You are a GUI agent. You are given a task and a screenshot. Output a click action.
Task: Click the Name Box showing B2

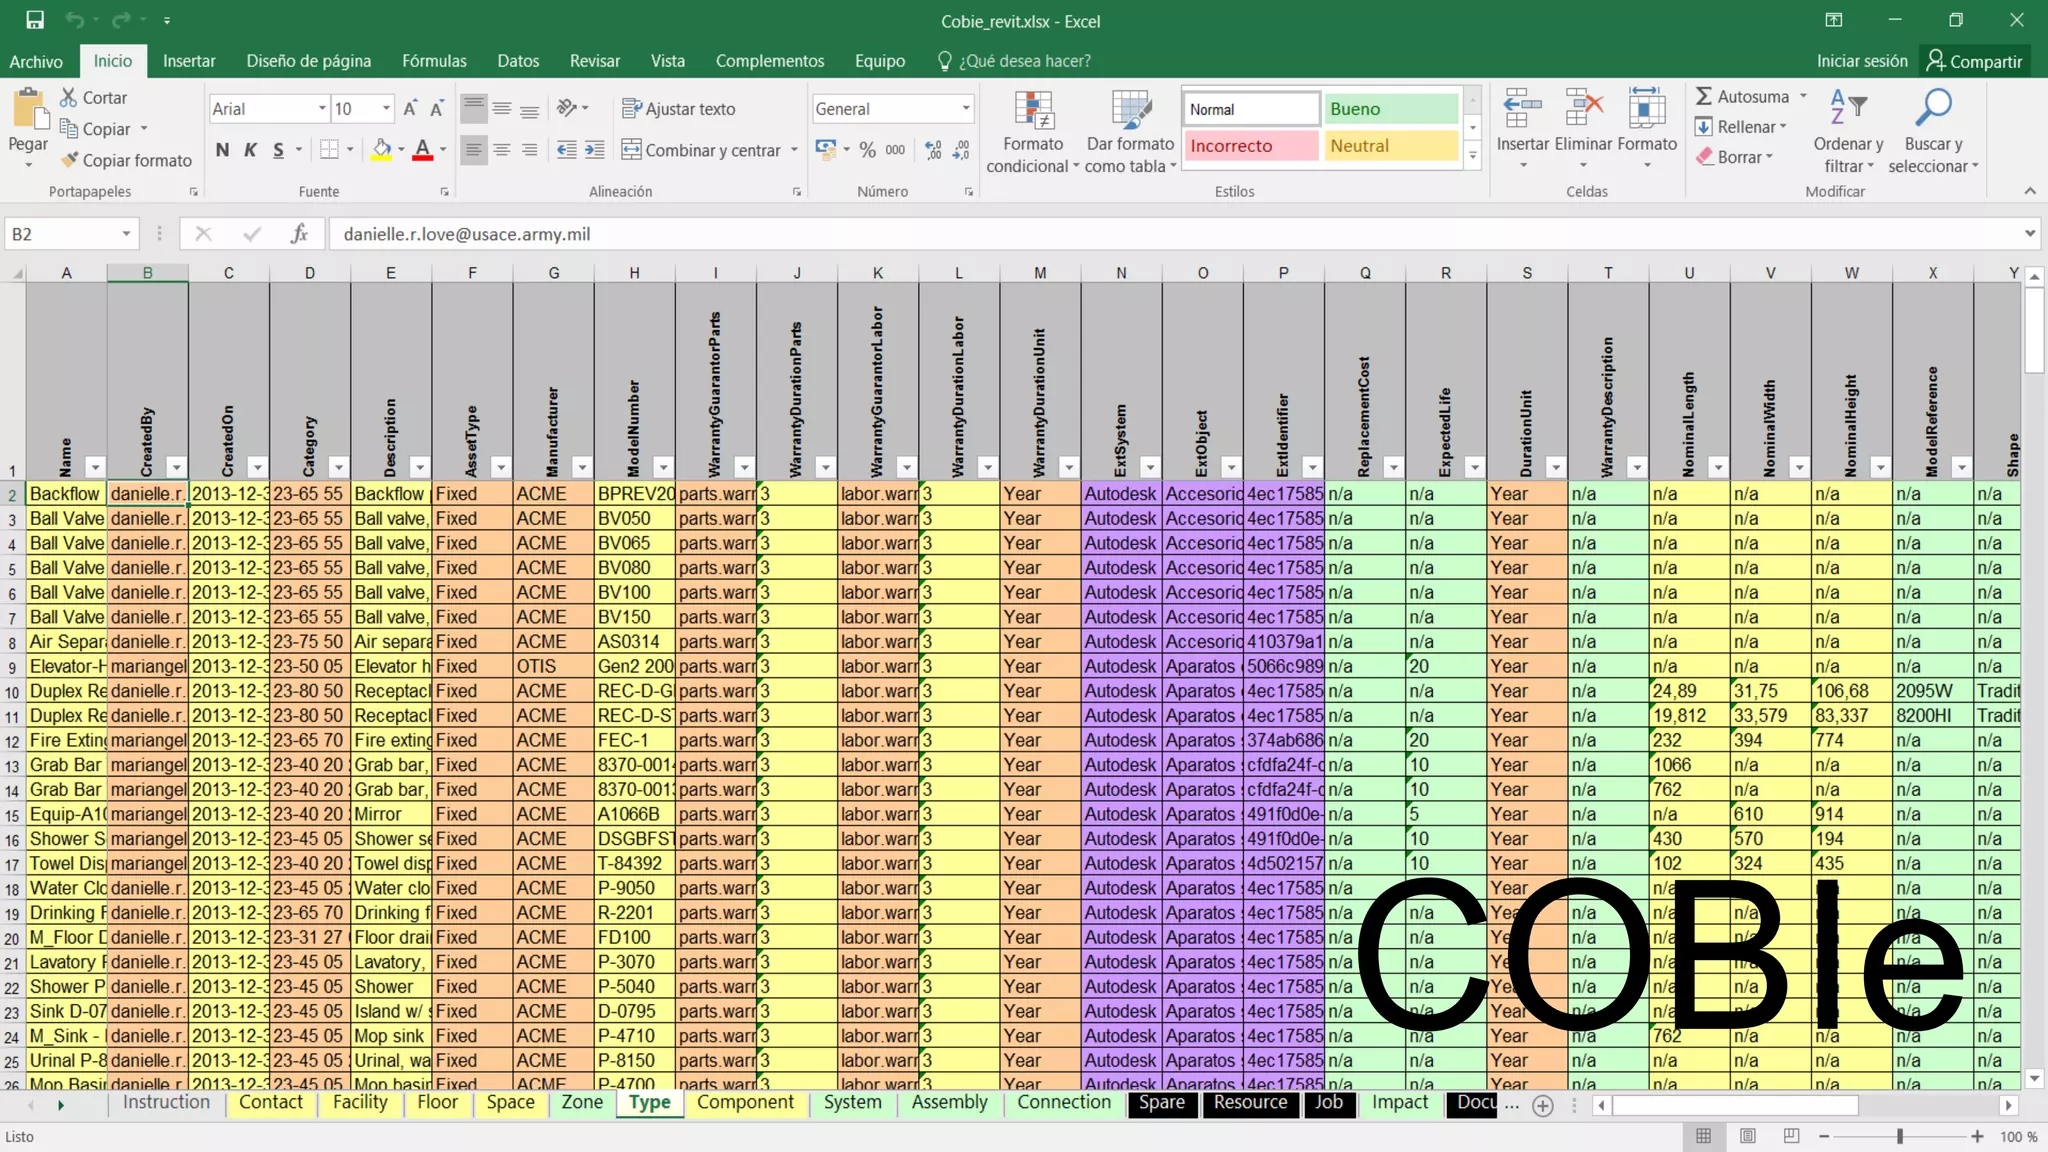[60, 234]
